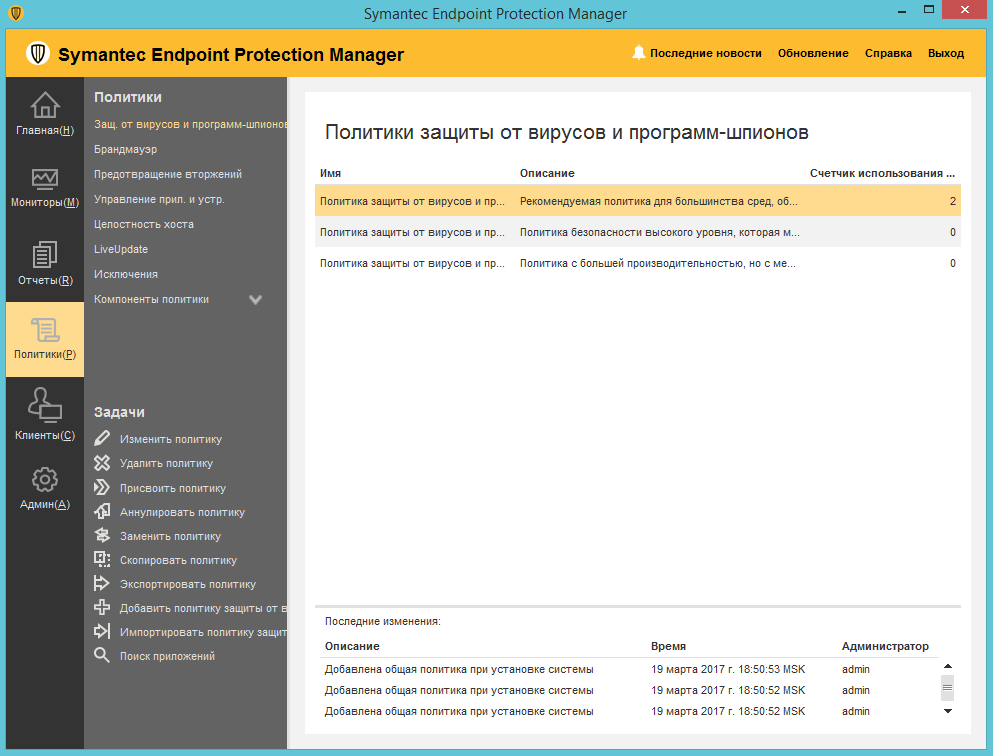
Task: Click Экспортировать политику task
Action: pyautogui.click(x=188, y=584)
